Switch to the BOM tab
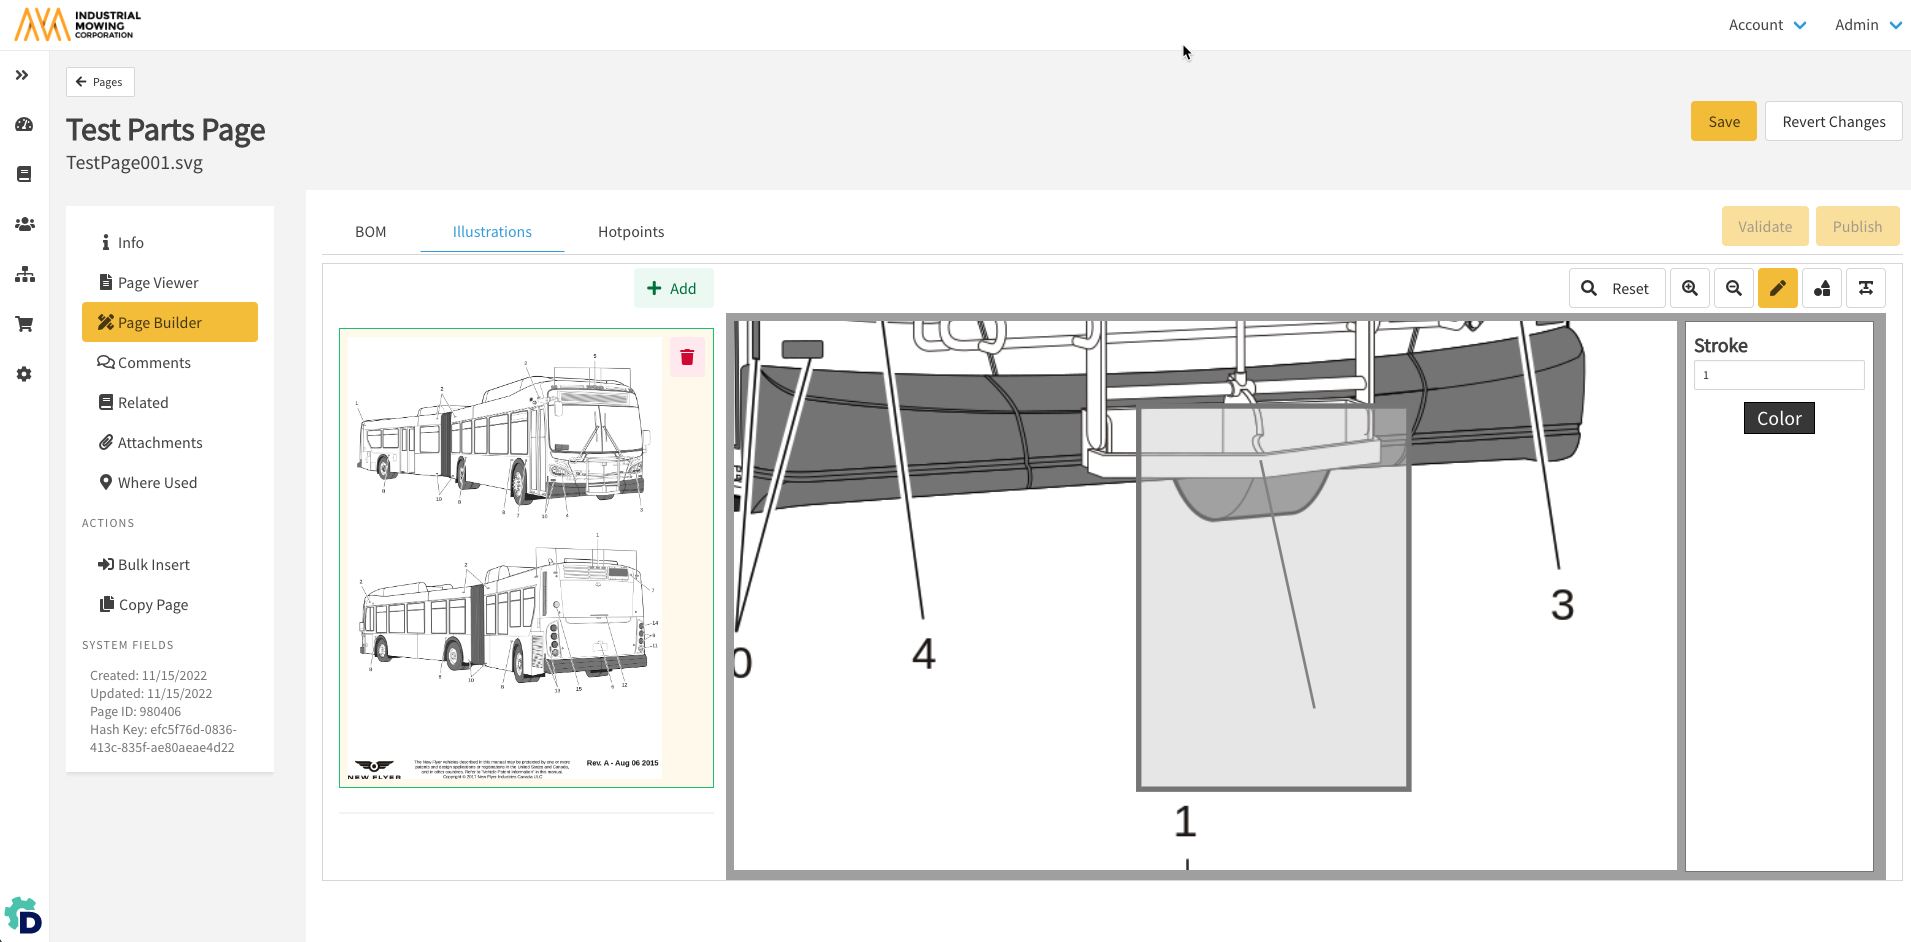The width and height of the screenshot is (1911, 942). pyautogui.click(x=370, y=232)
